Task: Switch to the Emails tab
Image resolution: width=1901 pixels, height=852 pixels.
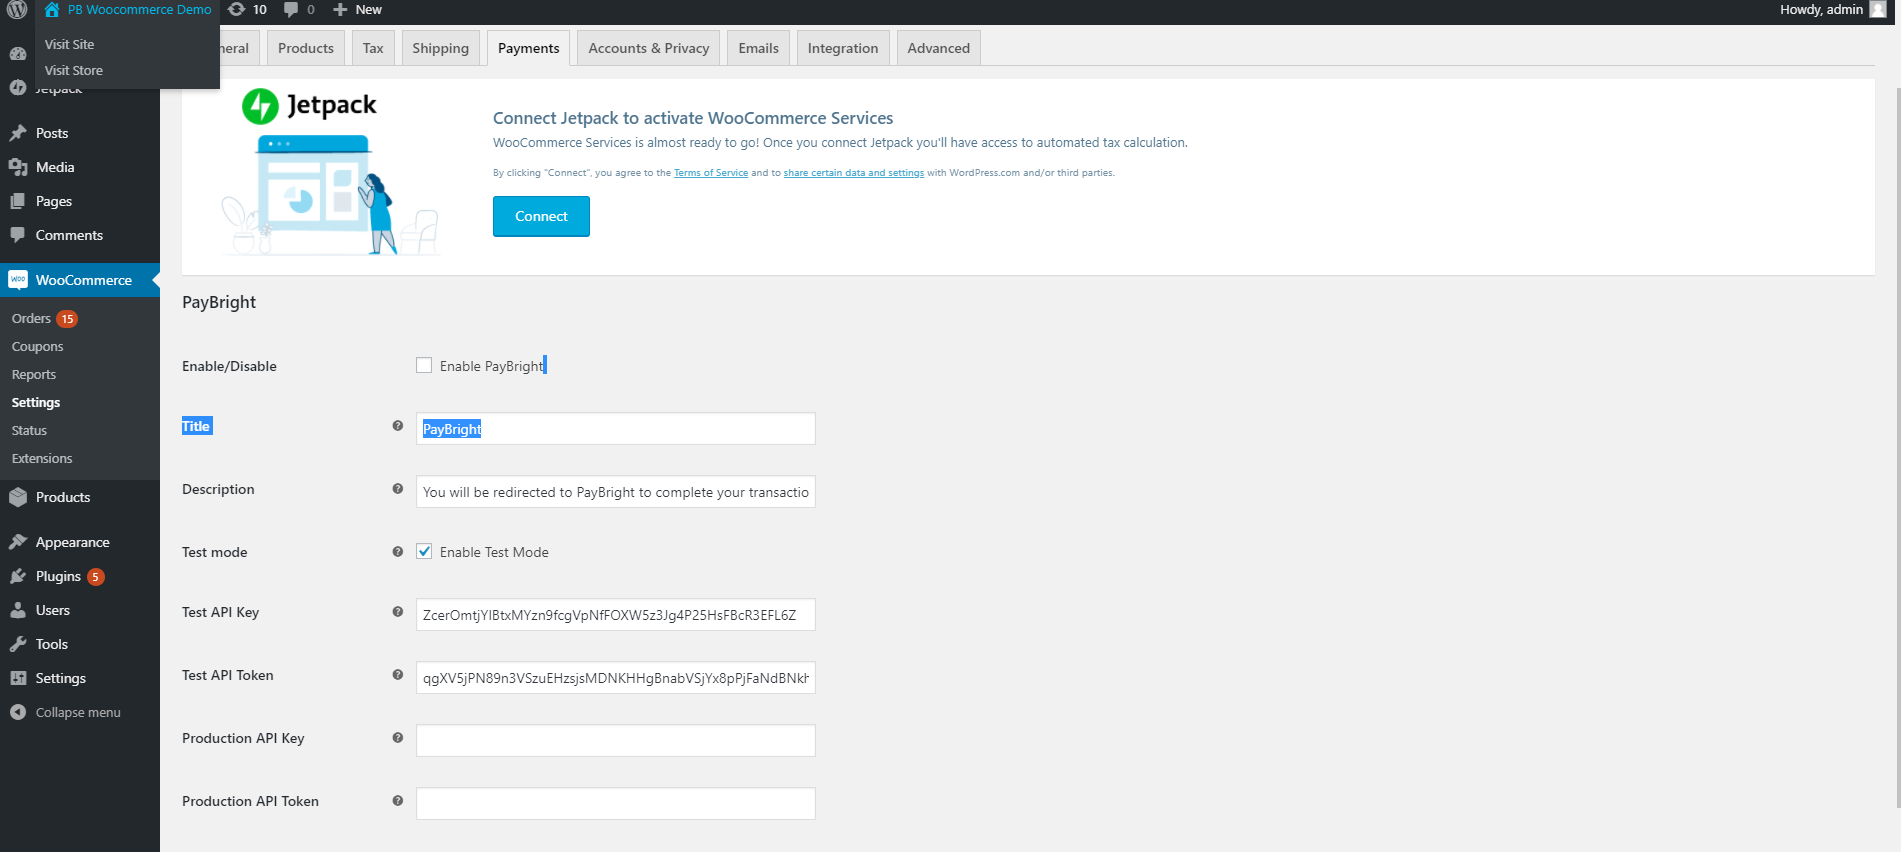Action: tap(758, 48)
